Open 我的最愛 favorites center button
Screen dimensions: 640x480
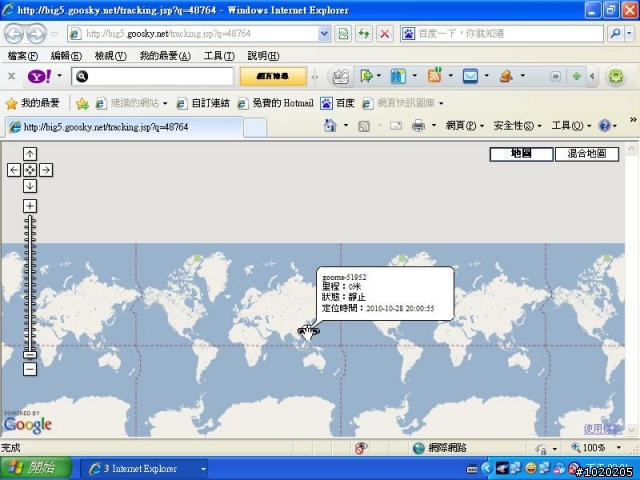click(x=33, y=103)
